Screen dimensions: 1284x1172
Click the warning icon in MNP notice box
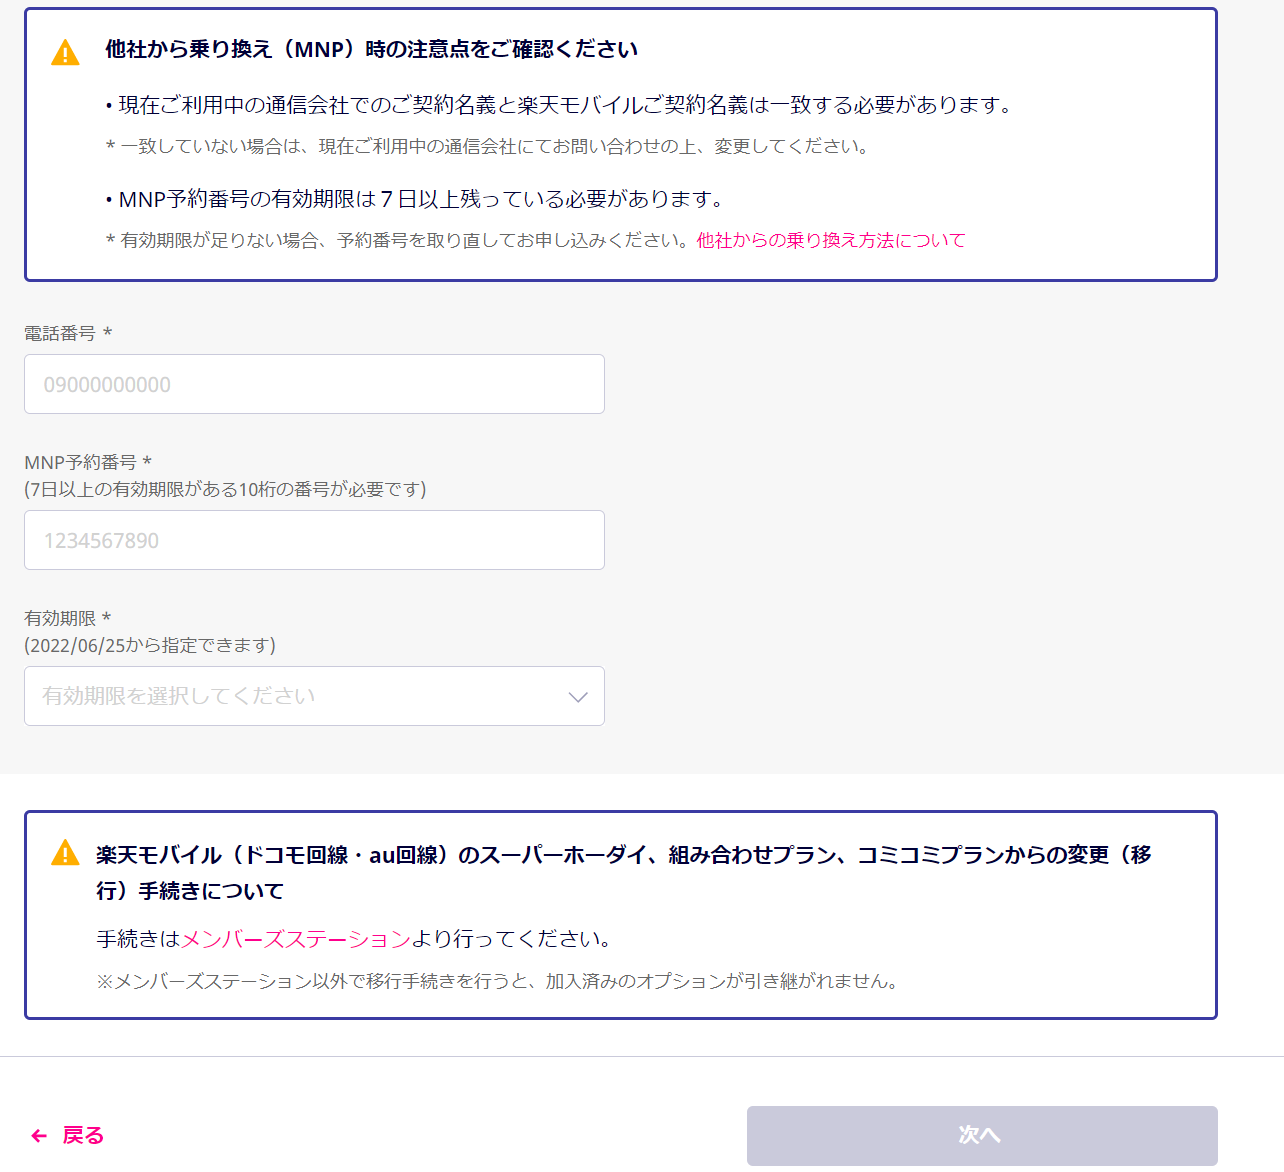pyautogui.click(x=65, y=52)
